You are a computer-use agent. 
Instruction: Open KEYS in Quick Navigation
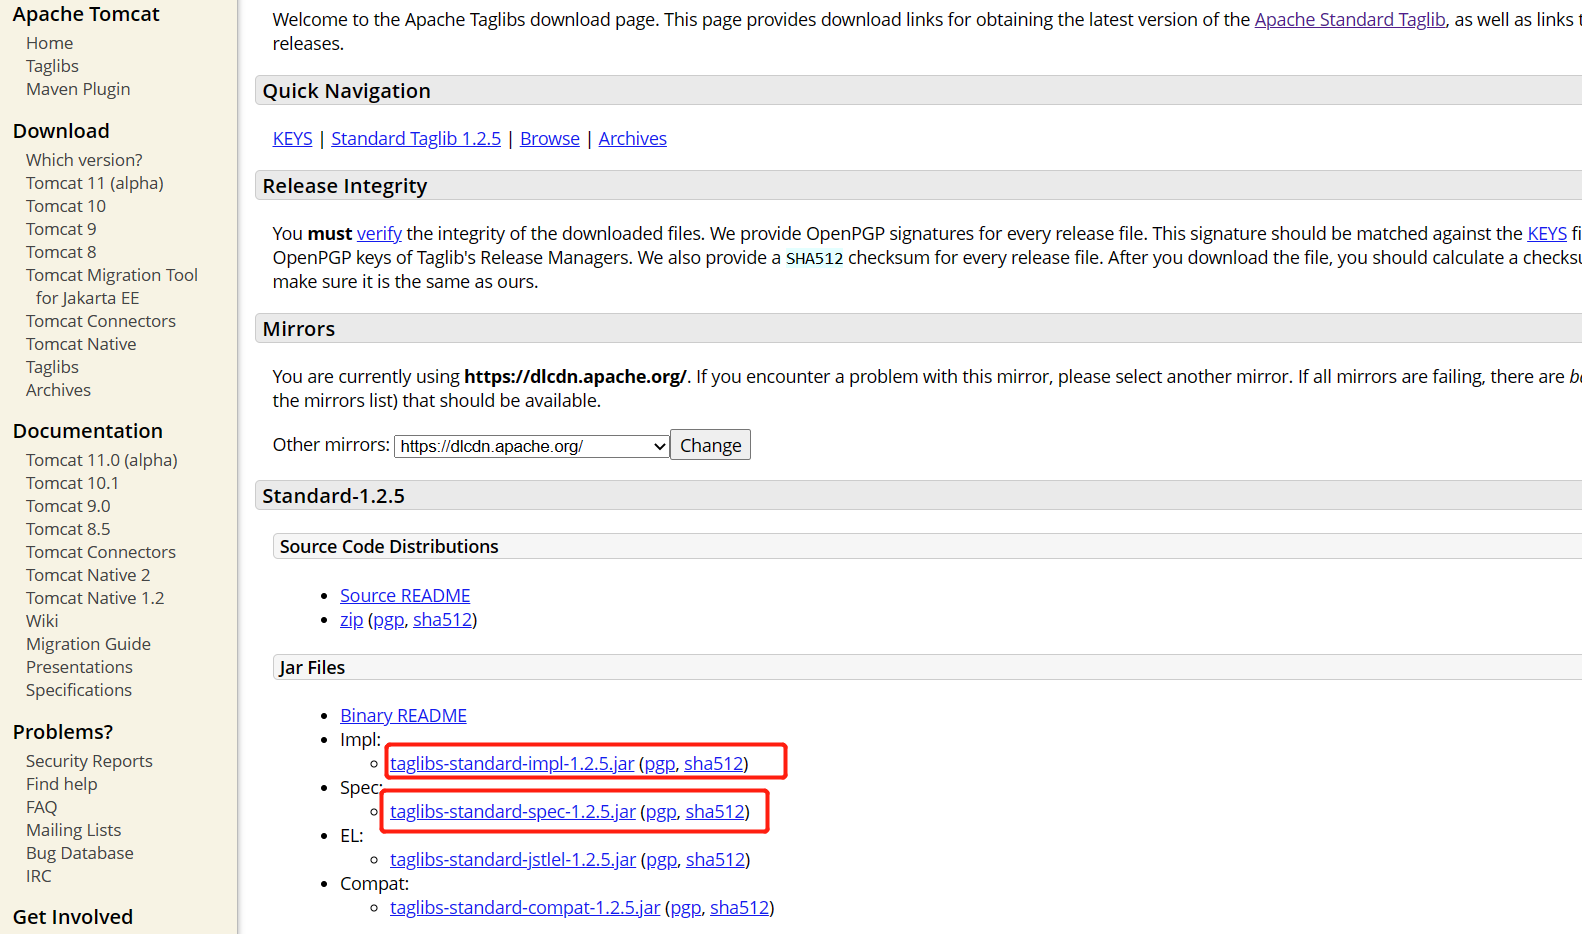(x=292, y=139)
